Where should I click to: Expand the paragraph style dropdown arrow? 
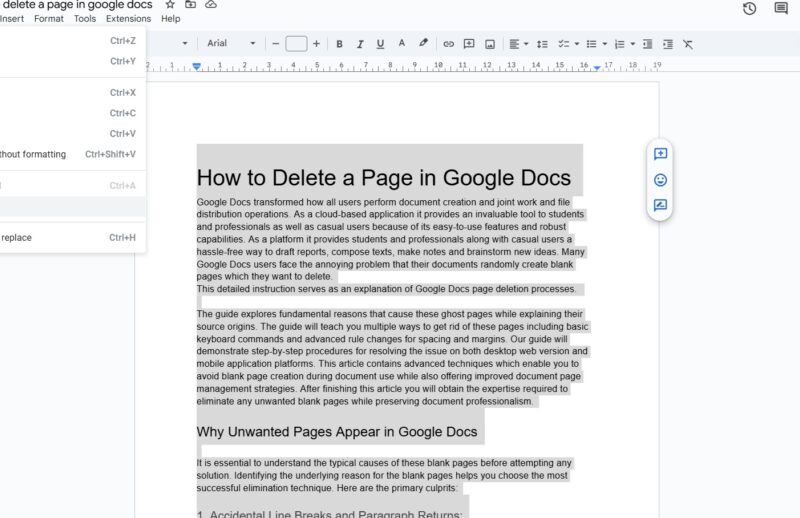[x=185, y=44]
